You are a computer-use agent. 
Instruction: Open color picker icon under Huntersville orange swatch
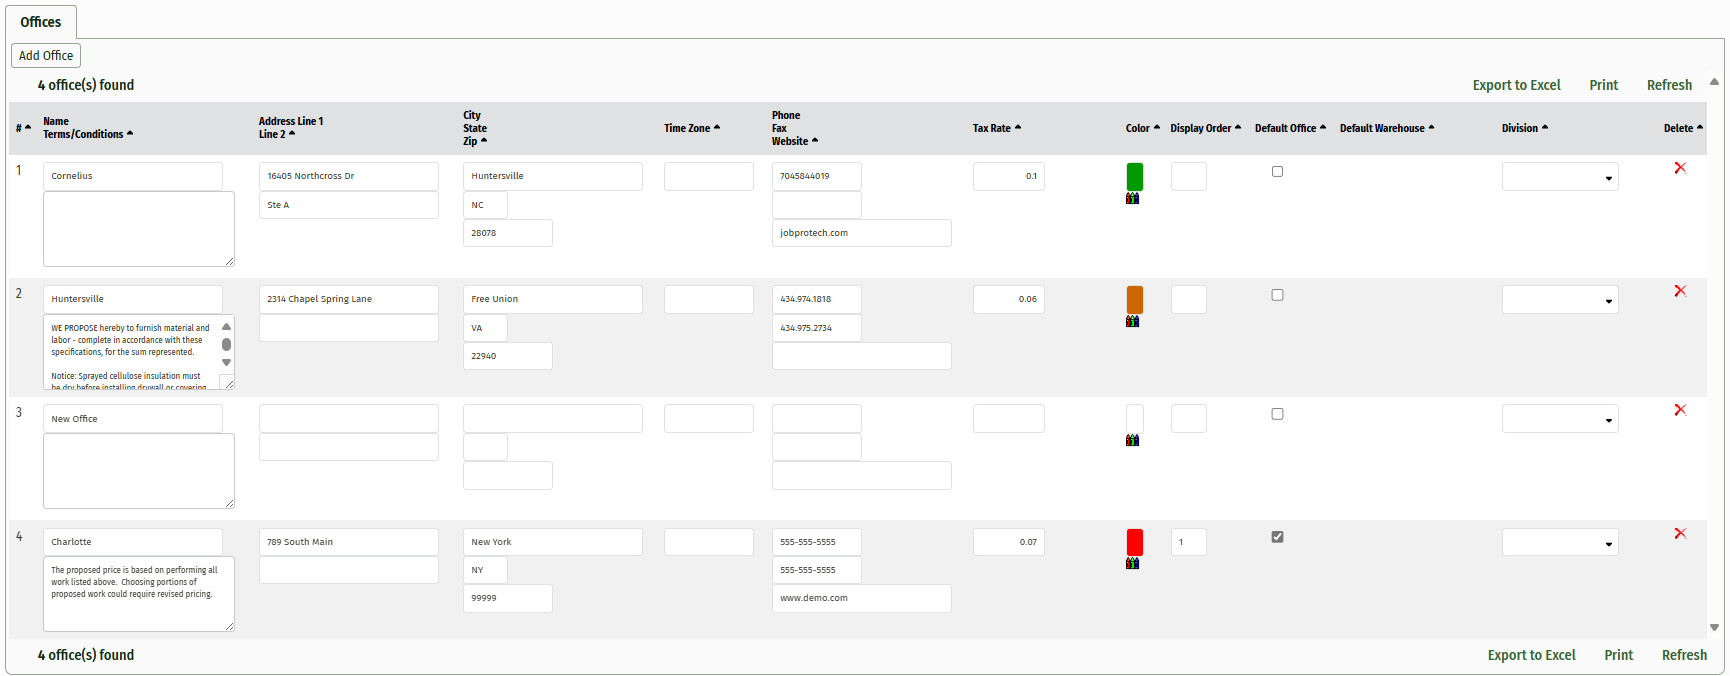1132,321
